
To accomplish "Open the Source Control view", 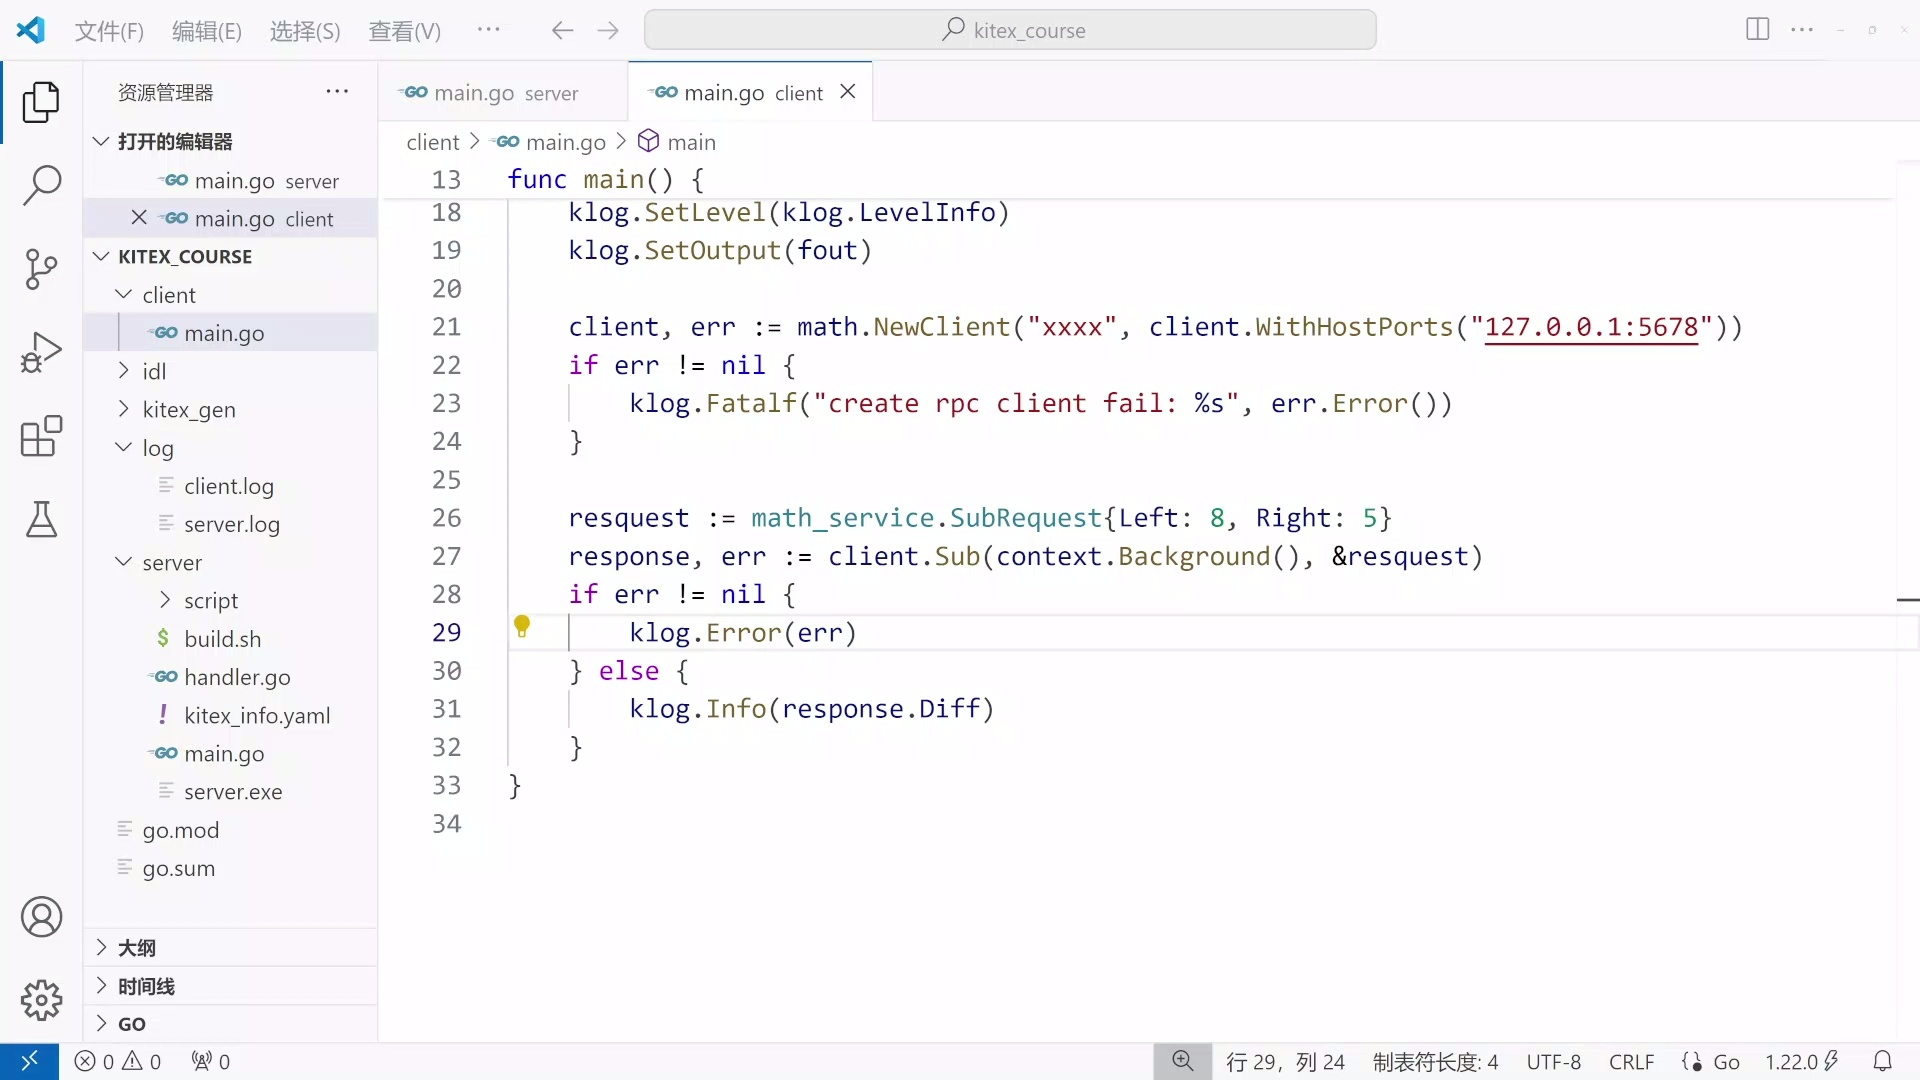I will (41, 268).
